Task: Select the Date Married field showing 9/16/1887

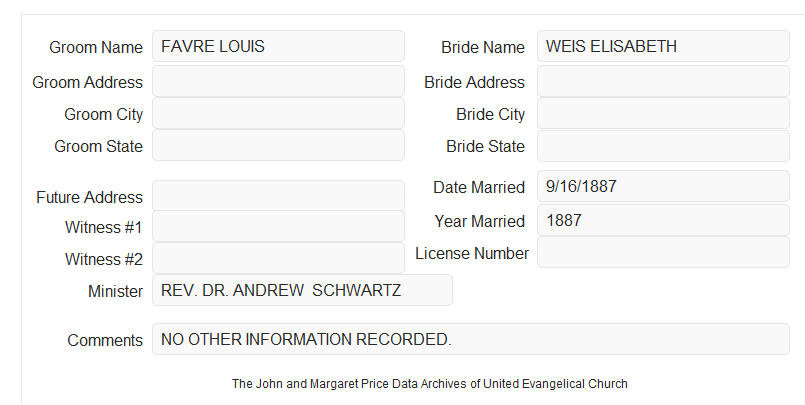Action: pos(663,186)
